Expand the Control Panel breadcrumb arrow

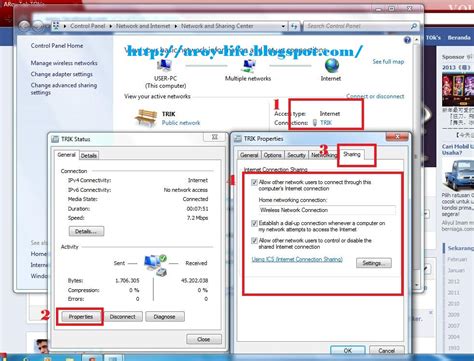point(110,26)
